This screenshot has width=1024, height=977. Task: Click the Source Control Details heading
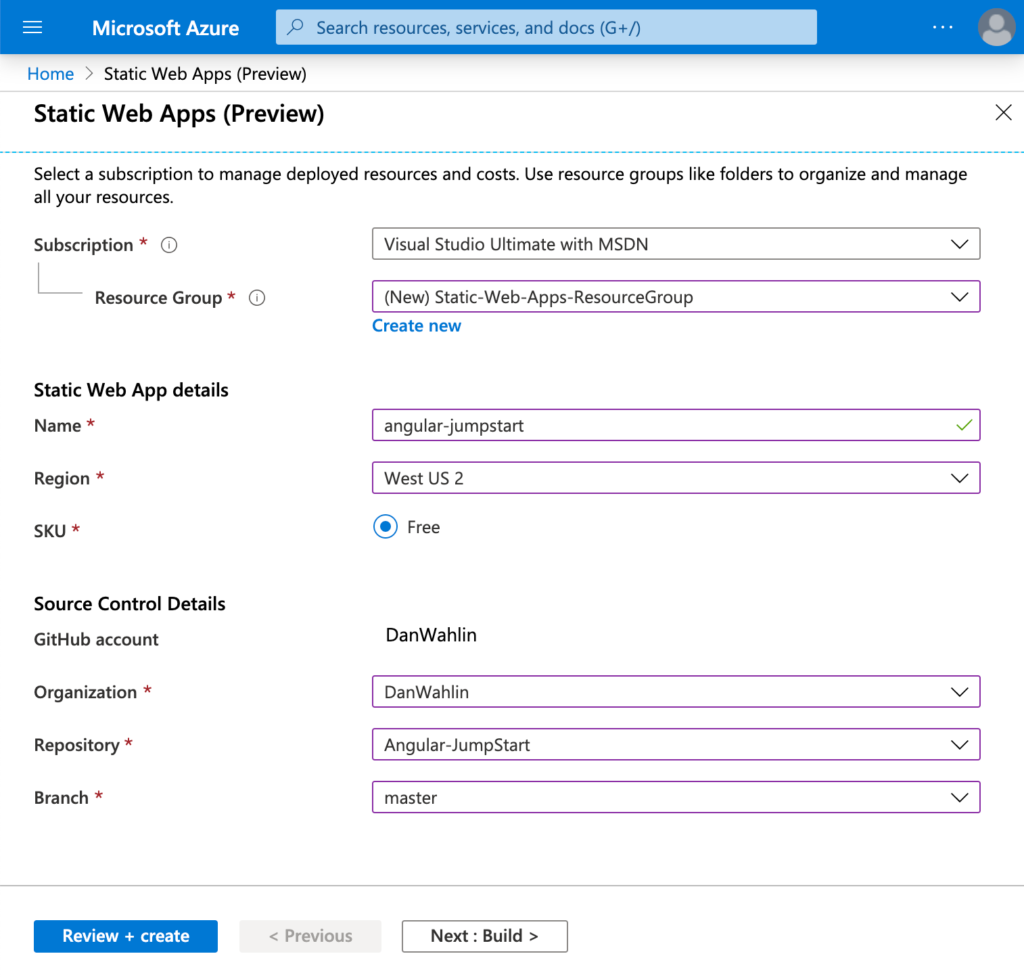pyautogui.click(x=129, y=603)
